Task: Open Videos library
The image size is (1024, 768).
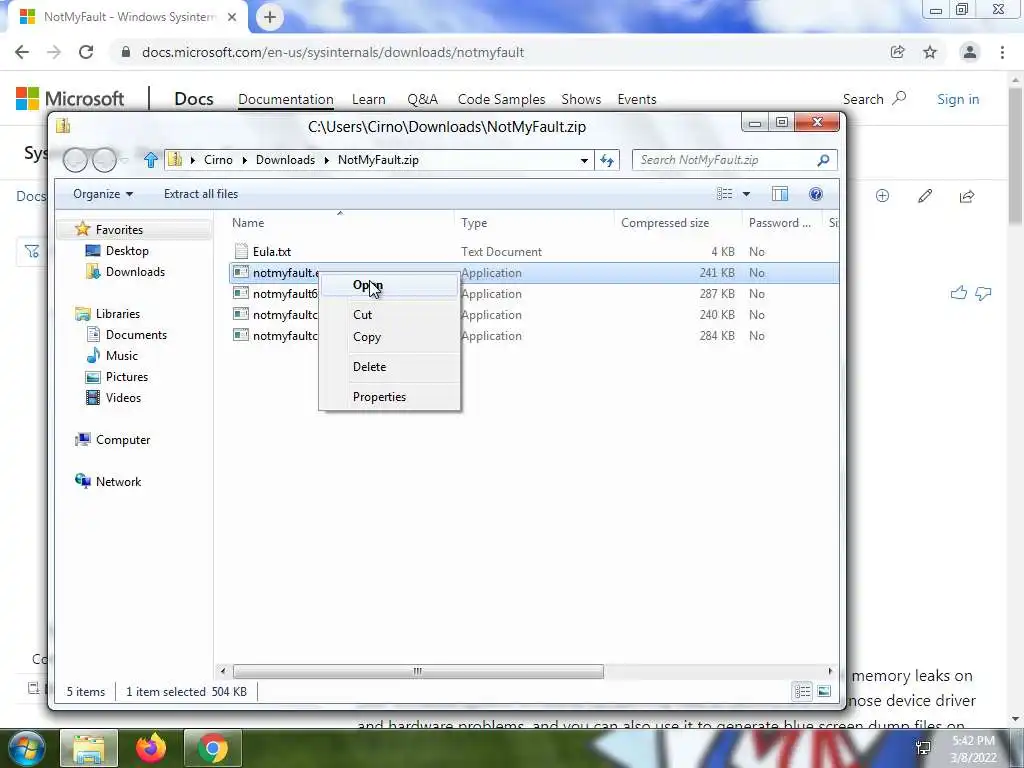Action: click(123, 398)
